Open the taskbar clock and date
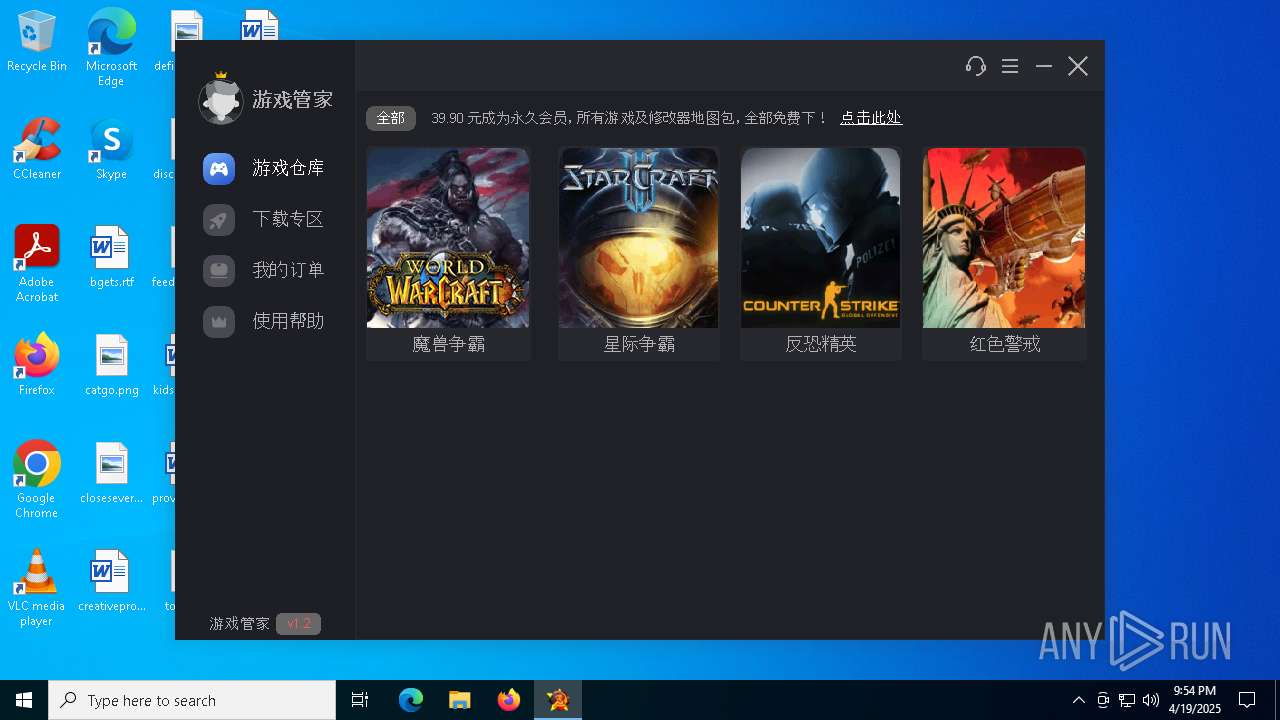This screenshot has width=1280, height=720. (x=1195, y=700)
